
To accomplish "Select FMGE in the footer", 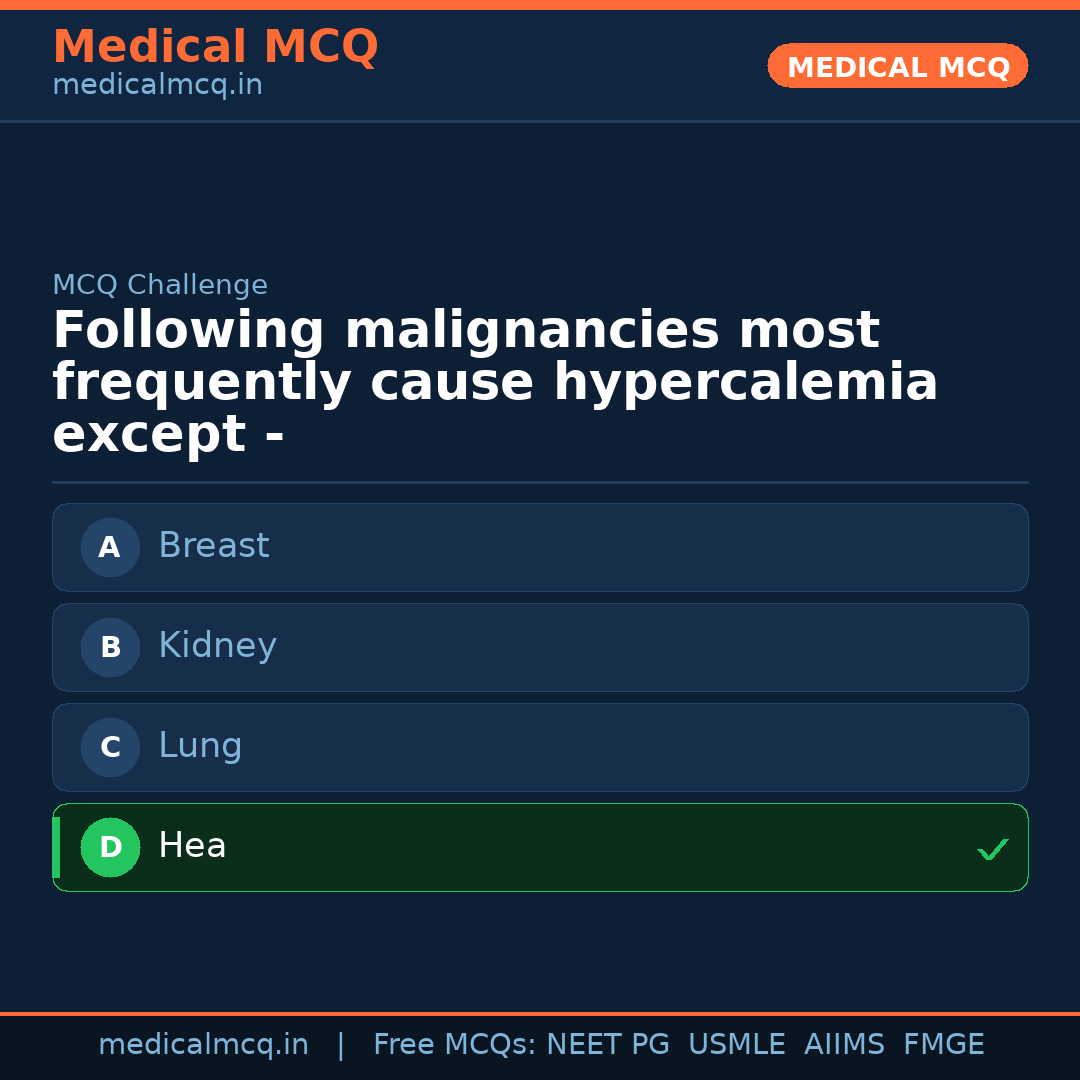I will [x=944, y=1045].
